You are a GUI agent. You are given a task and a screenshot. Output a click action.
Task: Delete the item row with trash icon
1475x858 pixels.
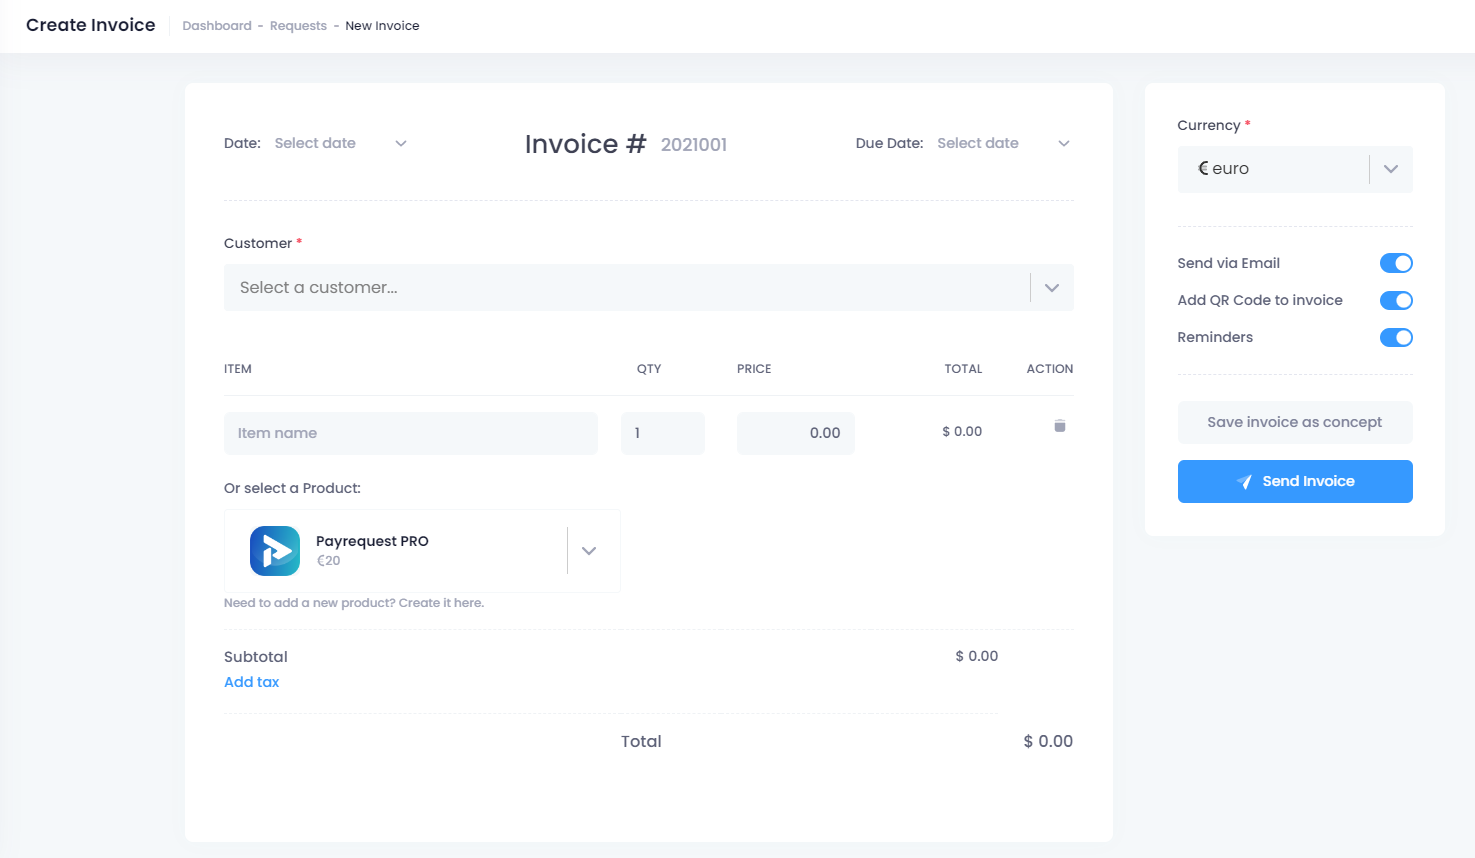point(1060,426)
